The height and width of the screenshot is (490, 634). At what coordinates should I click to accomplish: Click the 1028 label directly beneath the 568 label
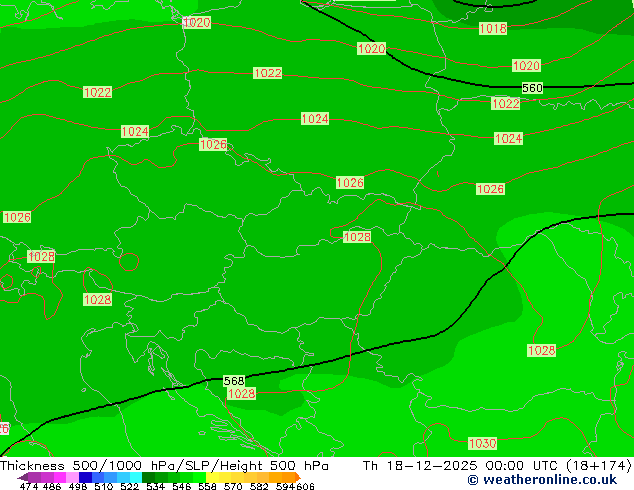click(241, 393)
